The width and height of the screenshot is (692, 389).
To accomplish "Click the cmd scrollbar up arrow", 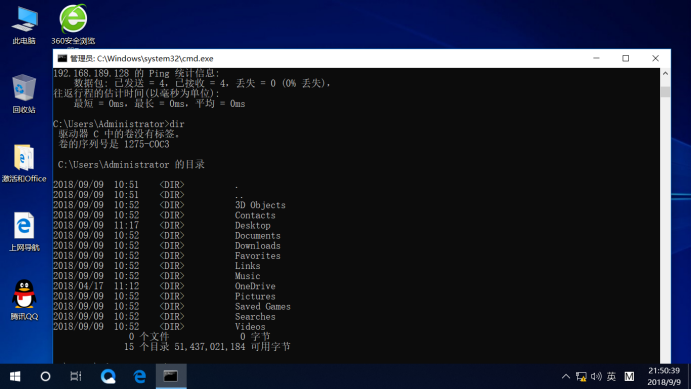I will tap(665, 73).
